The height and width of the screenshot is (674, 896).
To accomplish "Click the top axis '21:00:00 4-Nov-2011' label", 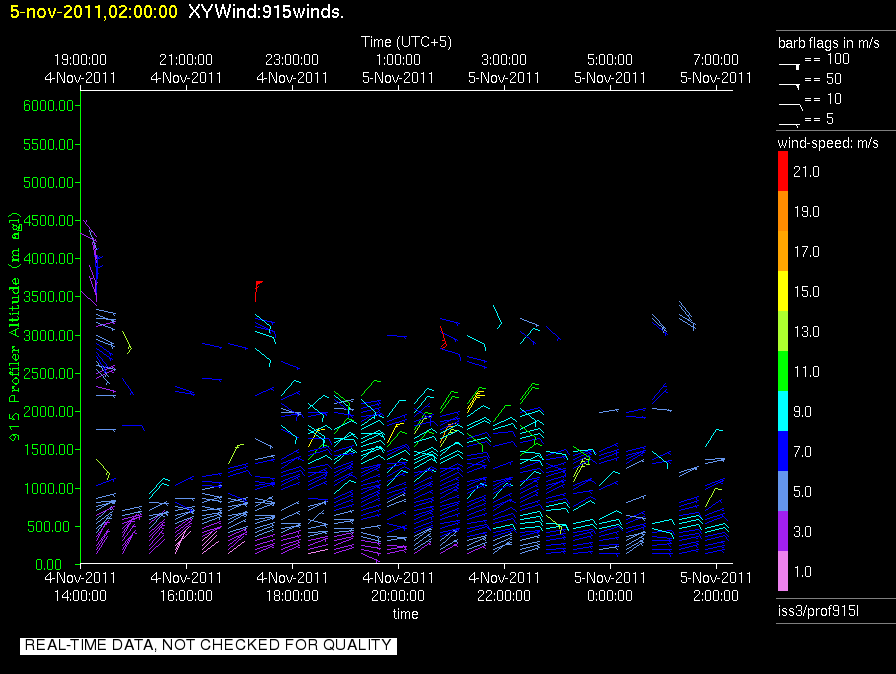I will 186,69.
